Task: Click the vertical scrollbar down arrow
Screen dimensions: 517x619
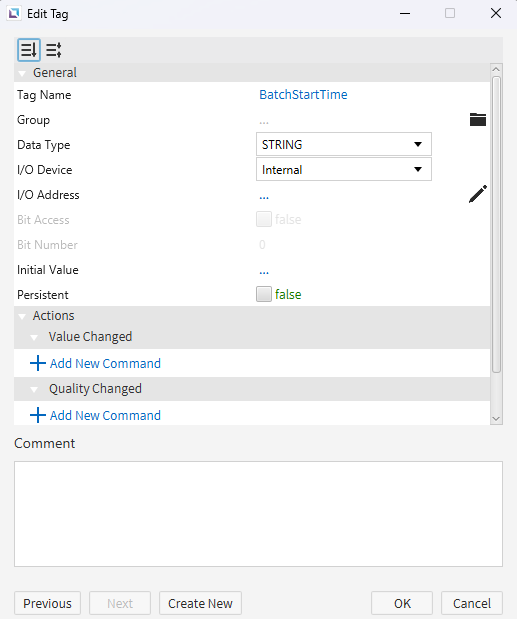Action: (496, 418)
